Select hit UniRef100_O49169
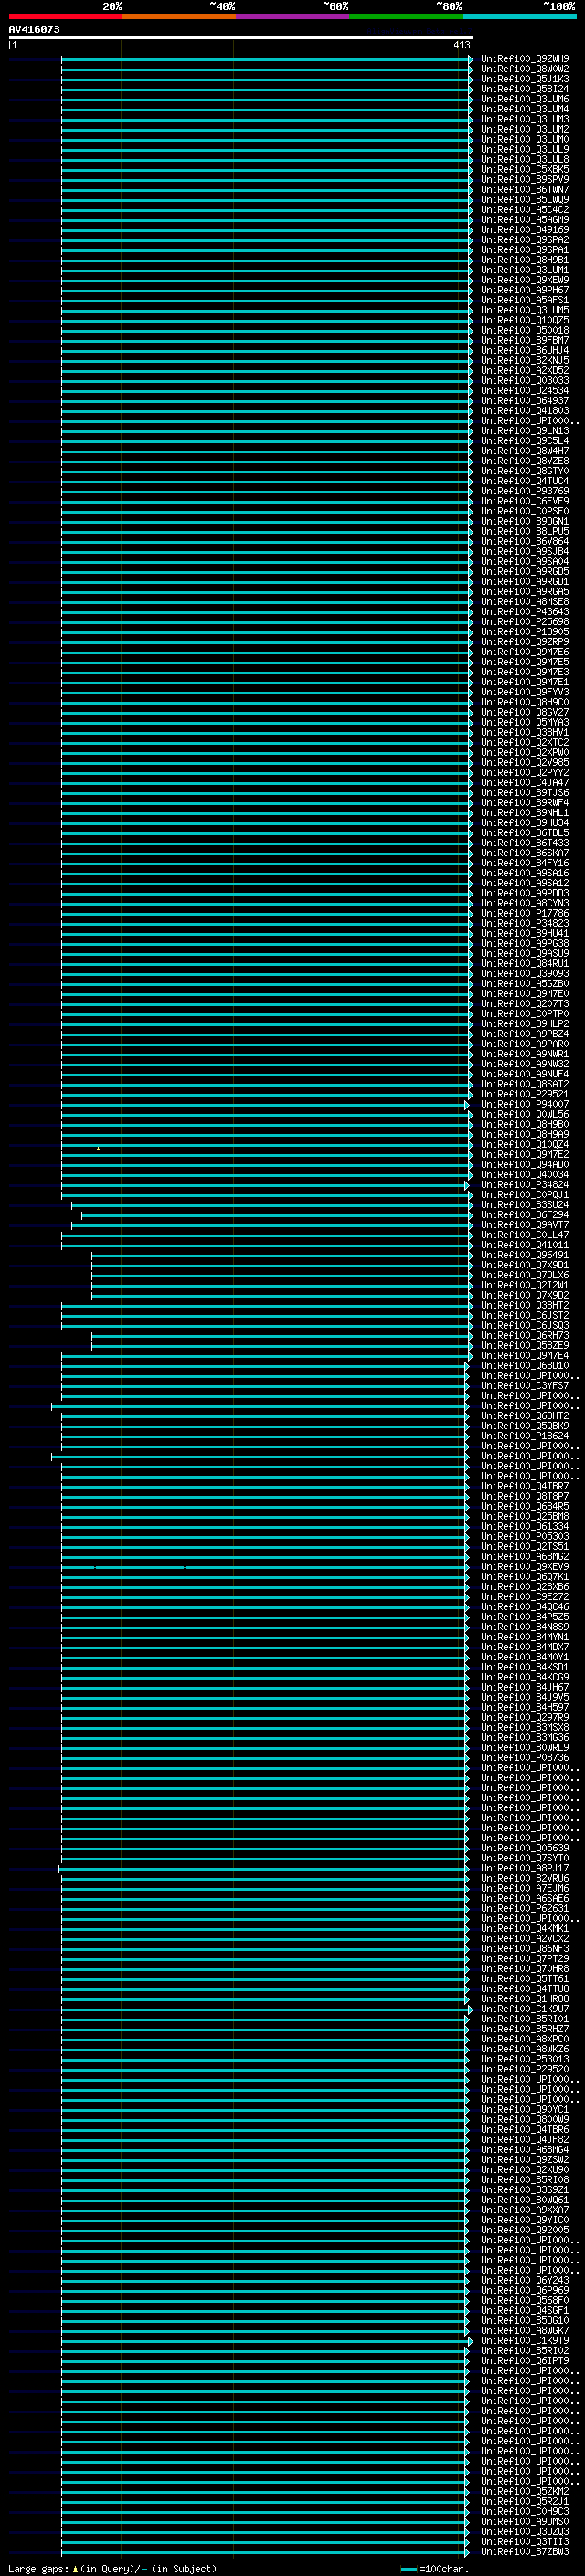 click(x=525, y=230)
